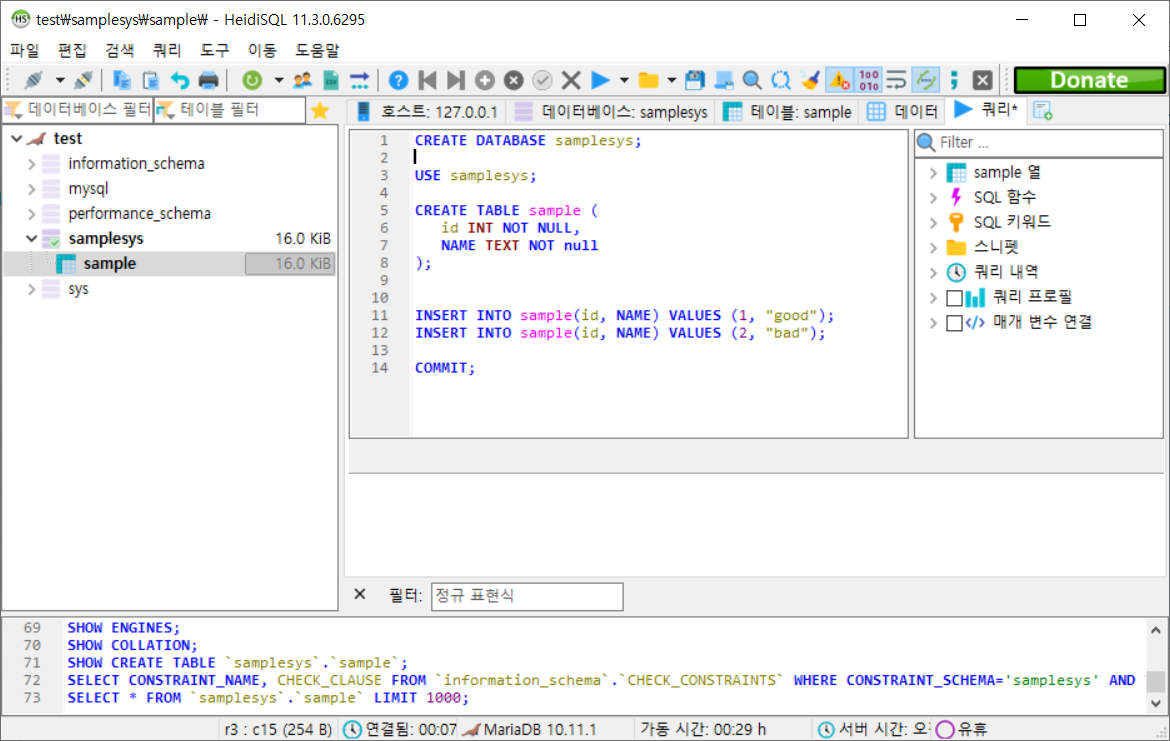
Task: Check the 매개 변수 연결 checkbox
Action: (x=954, y=322)
